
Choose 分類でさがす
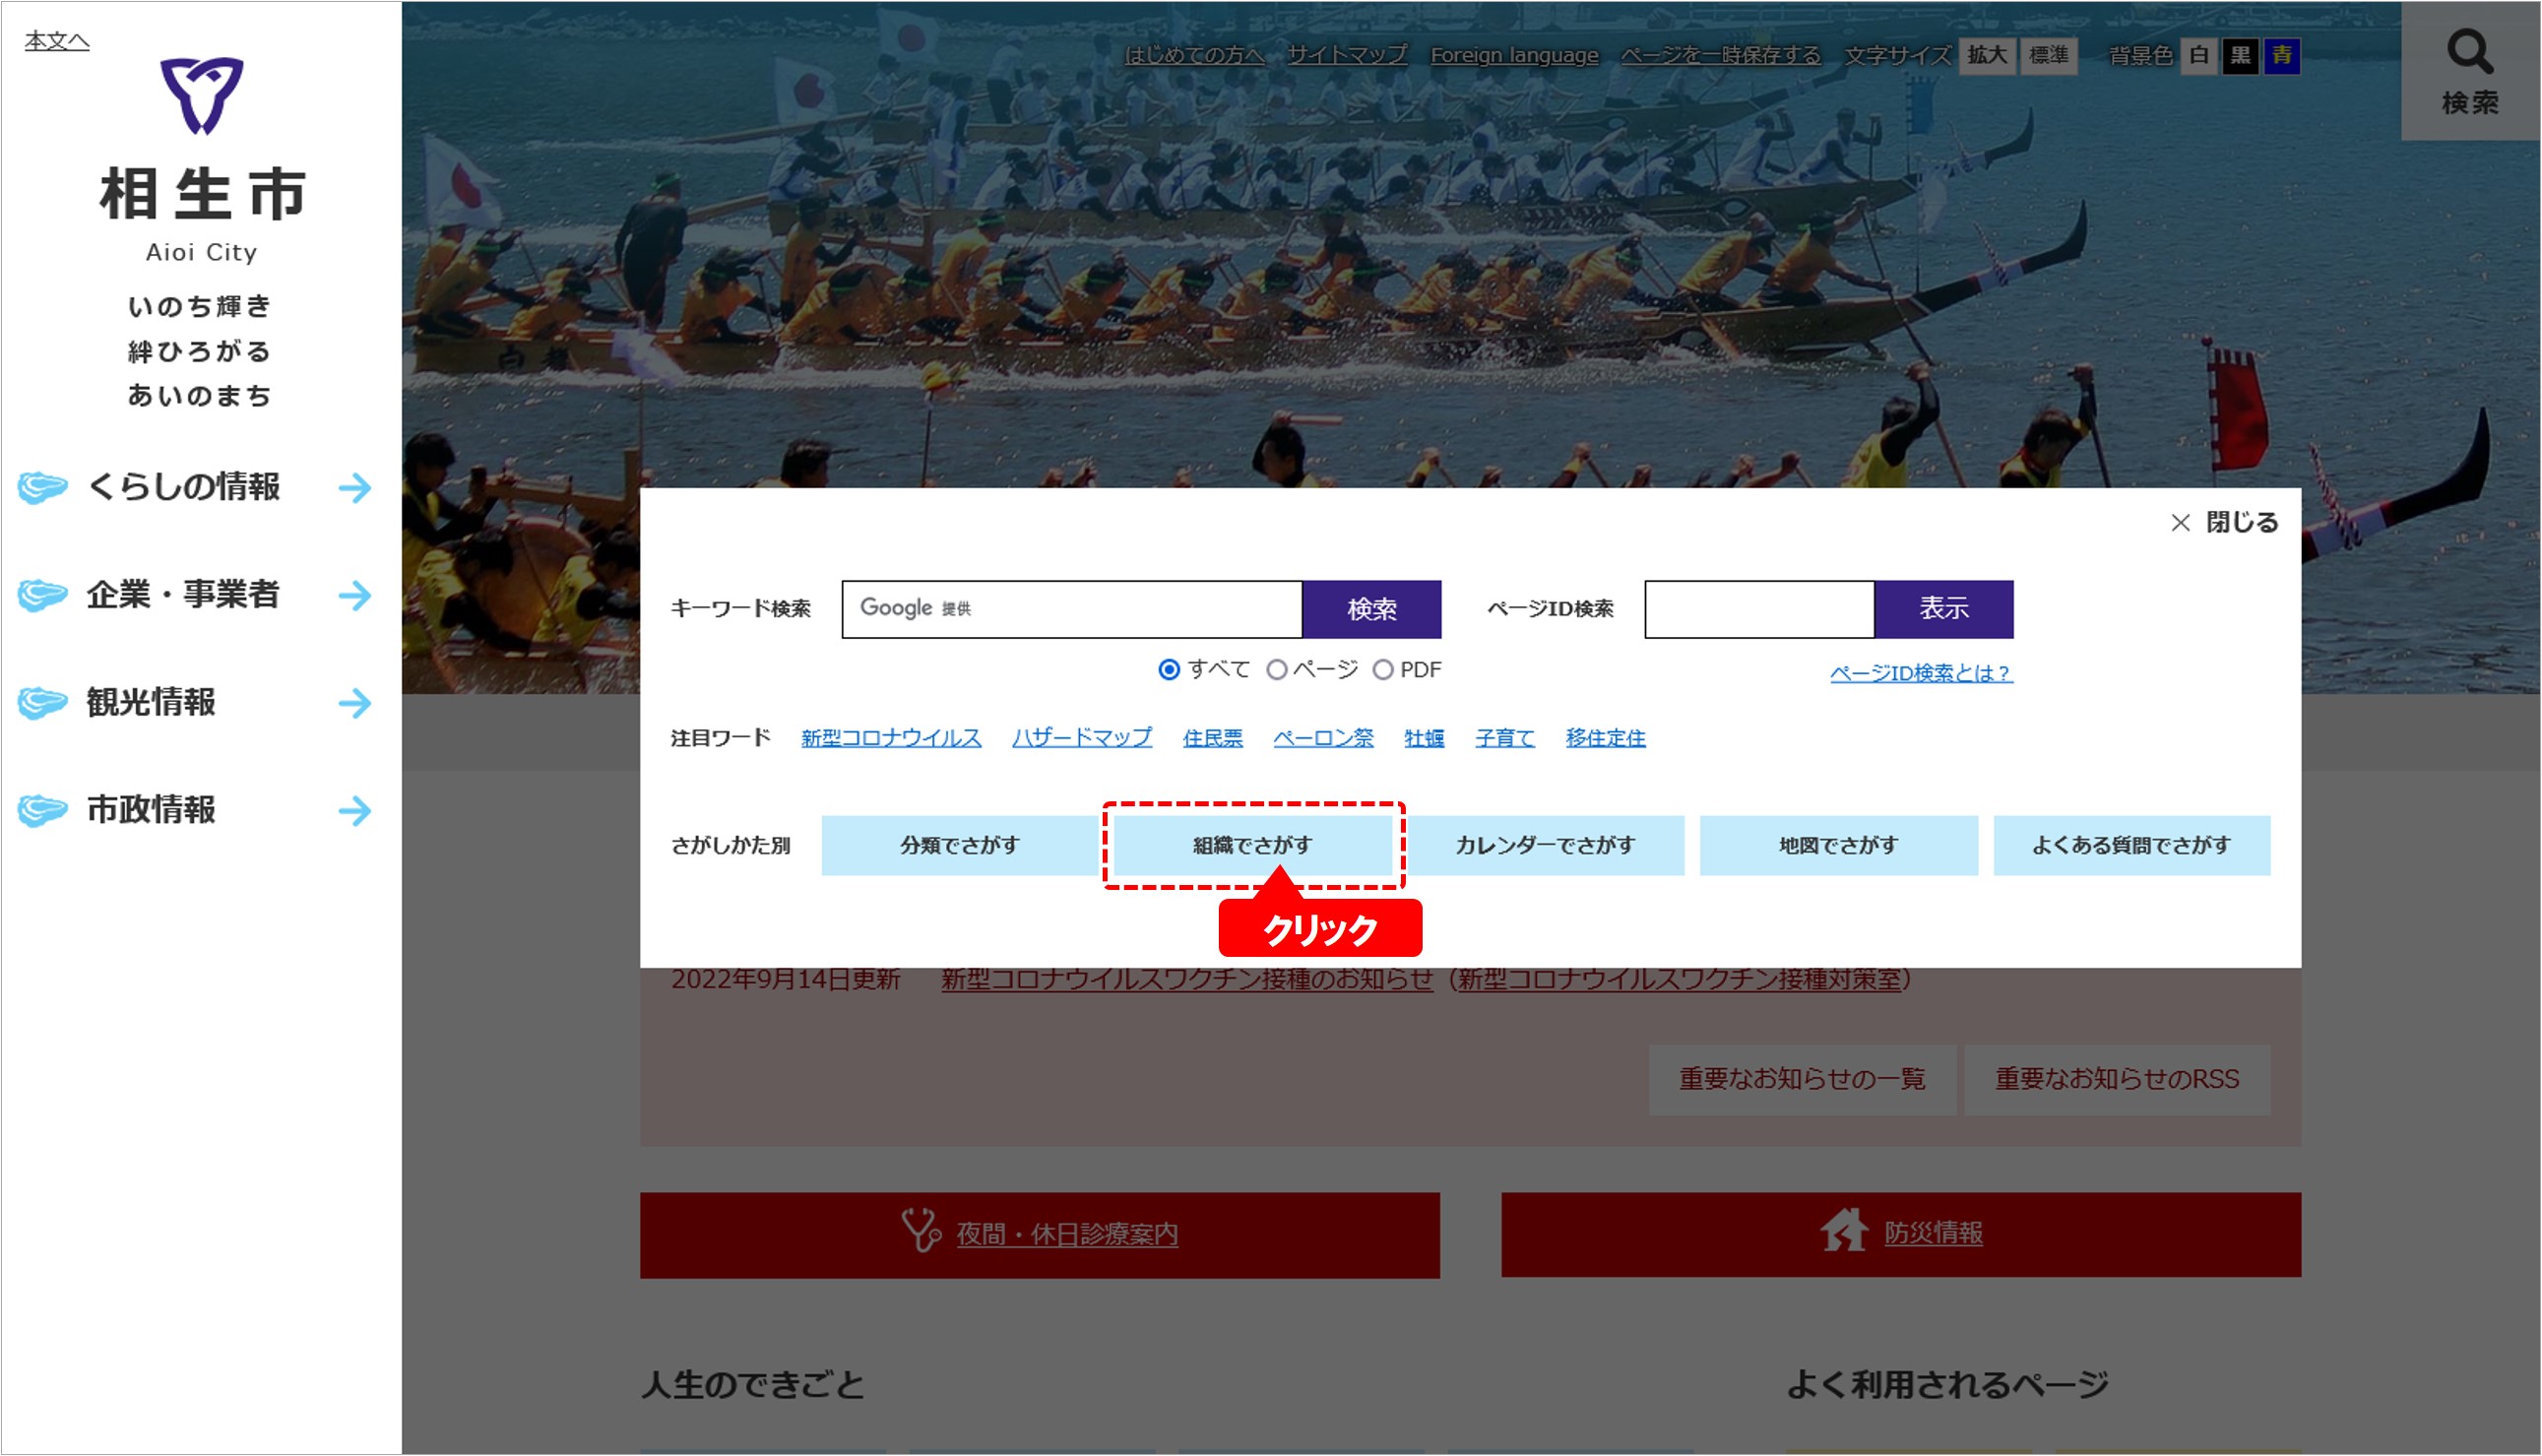point(960,846)
